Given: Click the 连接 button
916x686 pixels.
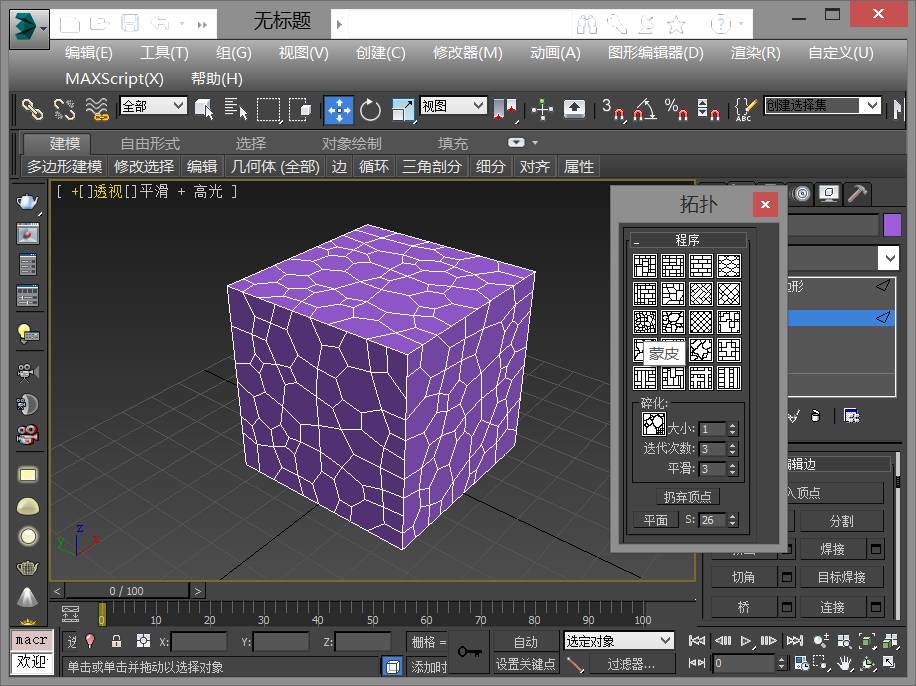Looking at the screenshot, I should tap(832, 607).
